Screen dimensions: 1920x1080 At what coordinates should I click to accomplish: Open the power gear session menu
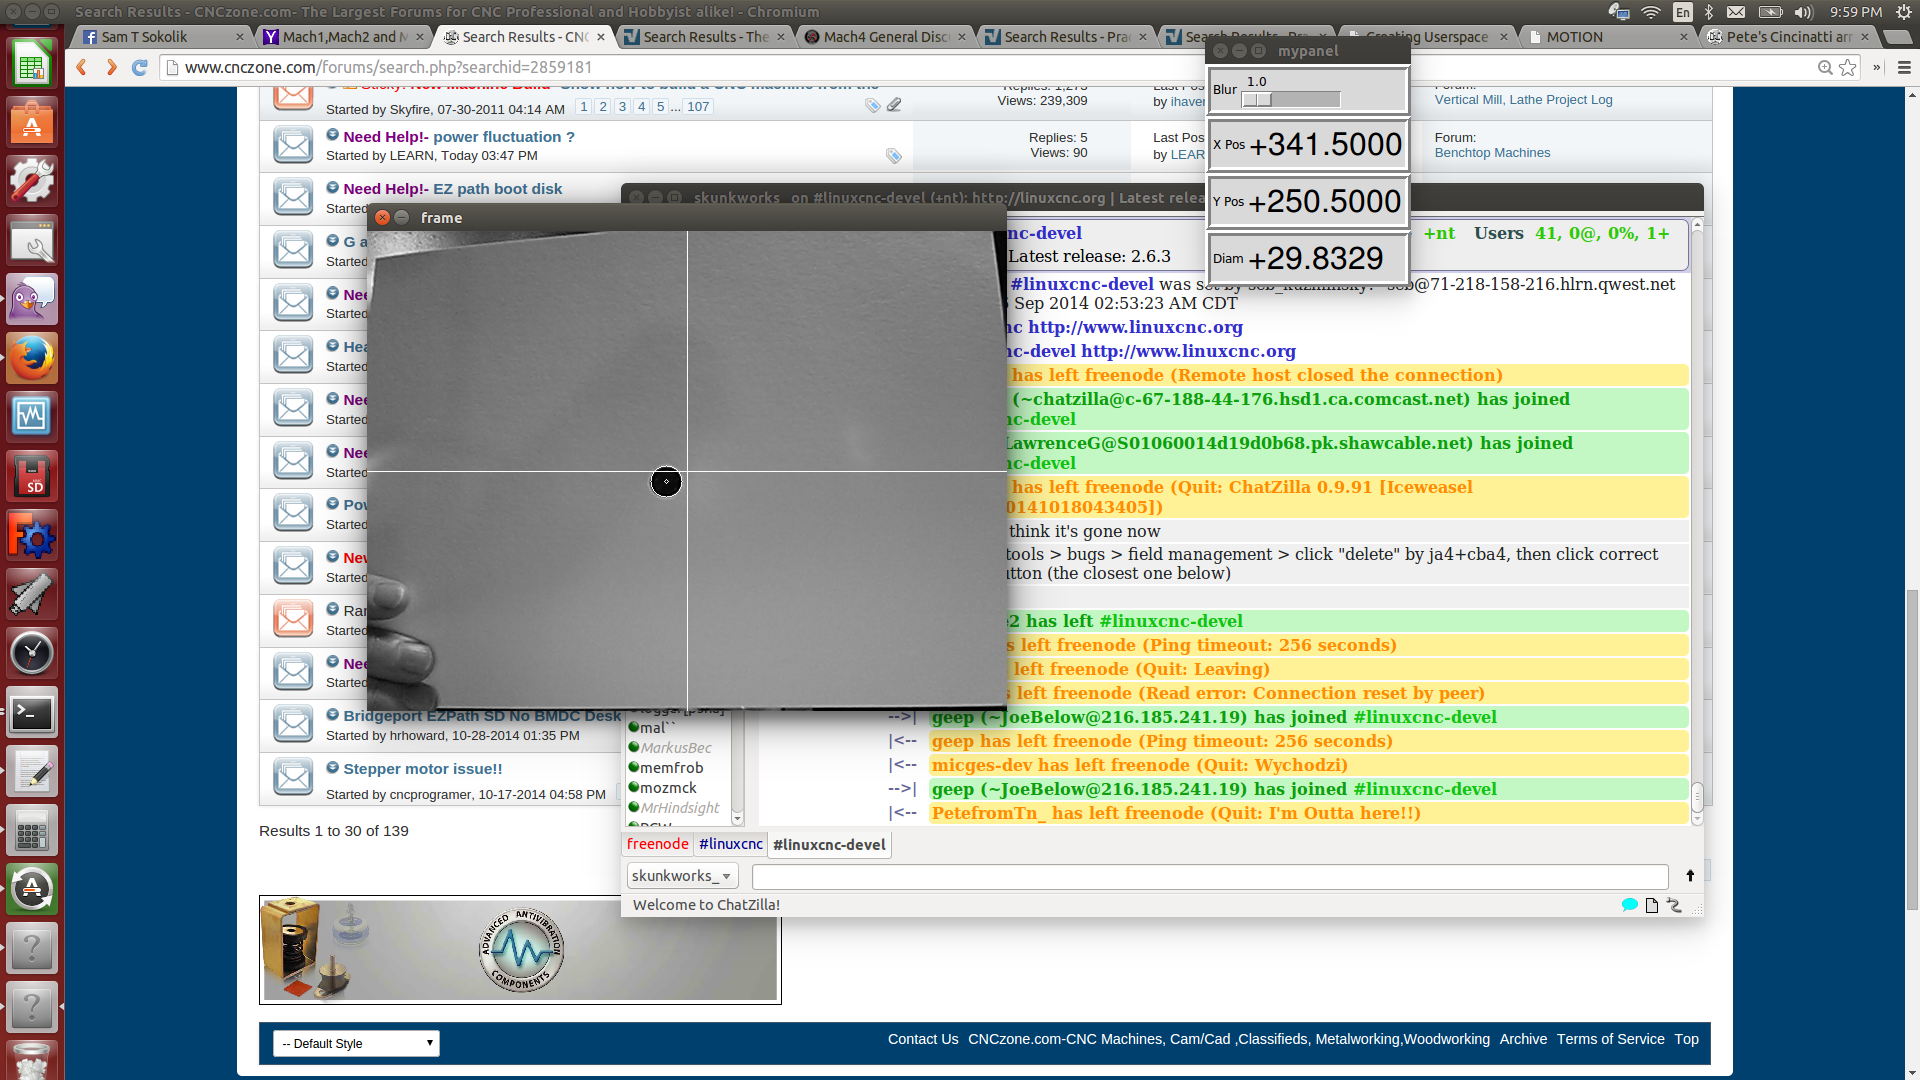(x=1904, y=12)
